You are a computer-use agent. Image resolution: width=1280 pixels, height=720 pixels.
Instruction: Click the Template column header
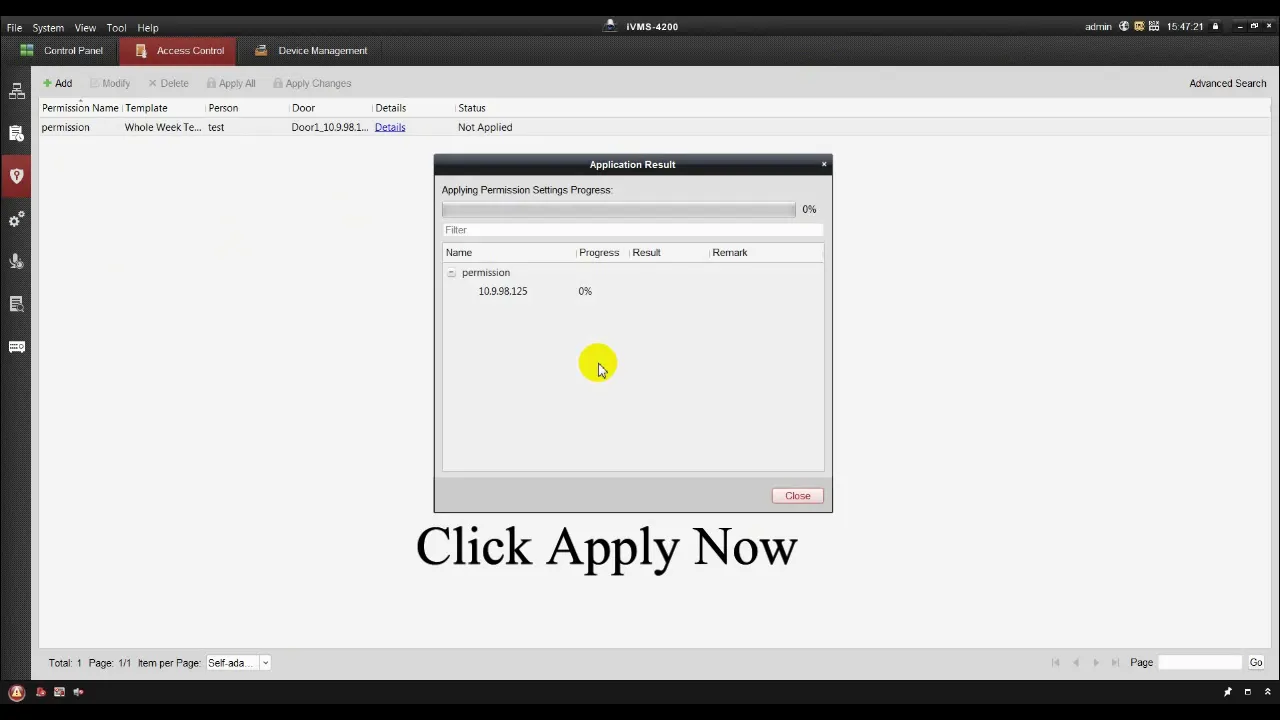tap(146, 108)
